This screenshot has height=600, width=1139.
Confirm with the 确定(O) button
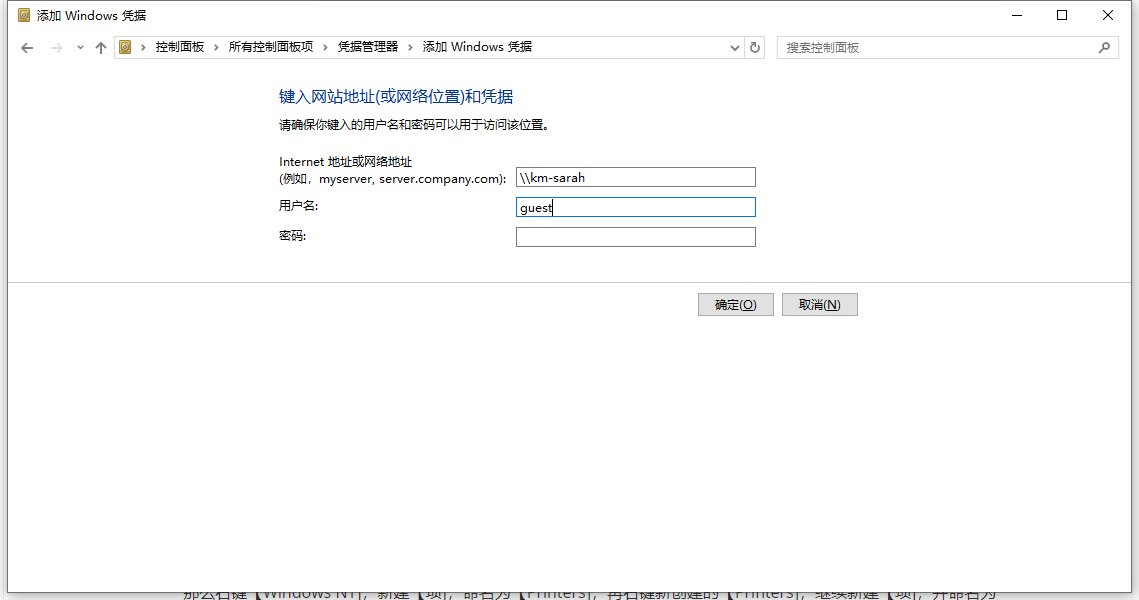pos(735,304)
